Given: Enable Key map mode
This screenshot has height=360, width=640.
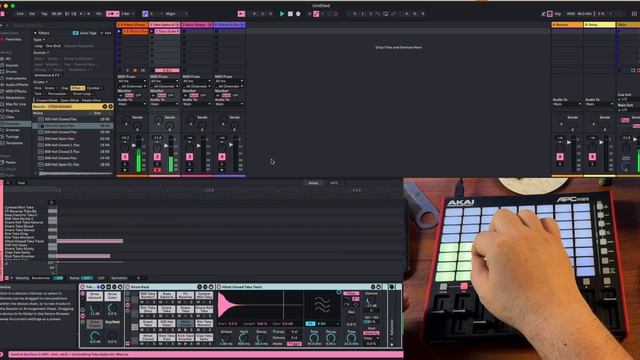Looking at the screenshot, I should [558, 13].
